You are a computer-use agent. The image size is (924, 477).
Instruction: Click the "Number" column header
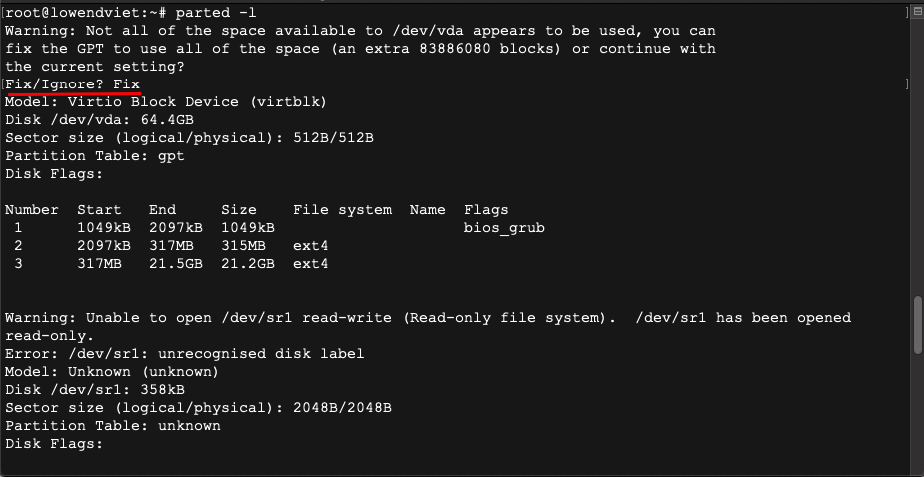tap(32, 210)
